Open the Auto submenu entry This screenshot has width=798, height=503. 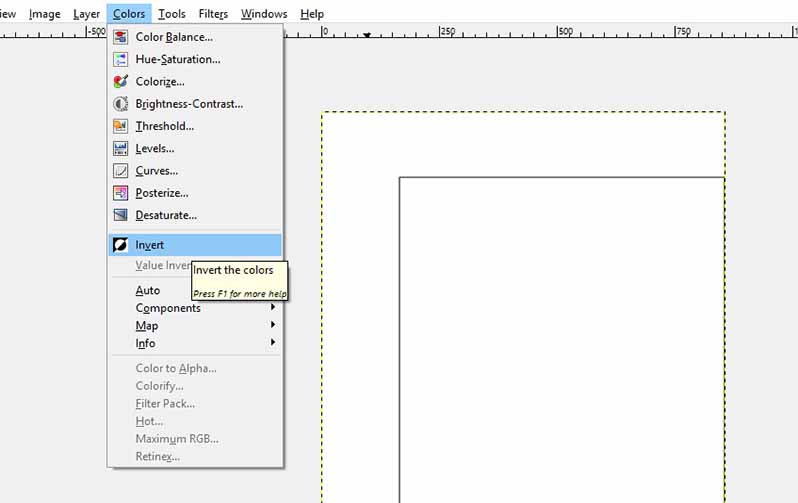(x=148, y=290)
